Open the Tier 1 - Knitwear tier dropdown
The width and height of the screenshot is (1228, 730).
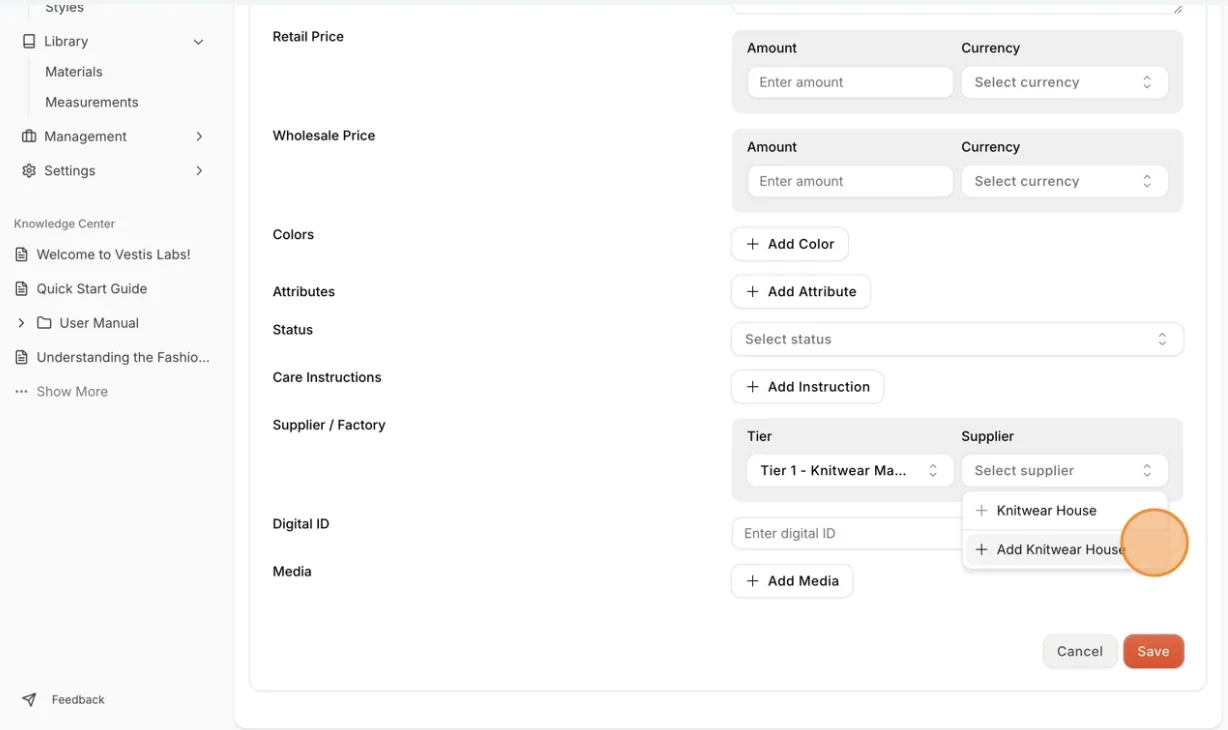pyautogui.click(x=850, y=470)
